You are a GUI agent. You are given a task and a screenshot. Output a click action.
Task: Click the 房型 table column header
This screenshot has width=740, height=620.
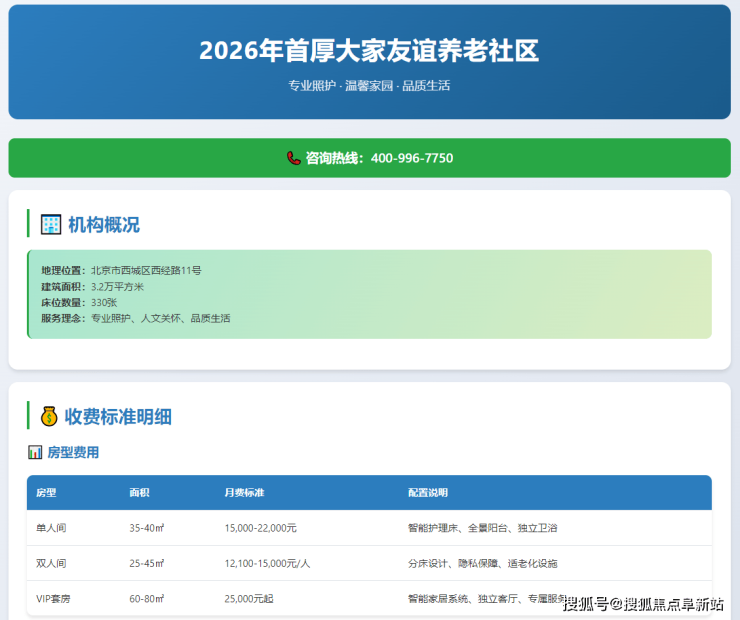(x=46, y=493)
